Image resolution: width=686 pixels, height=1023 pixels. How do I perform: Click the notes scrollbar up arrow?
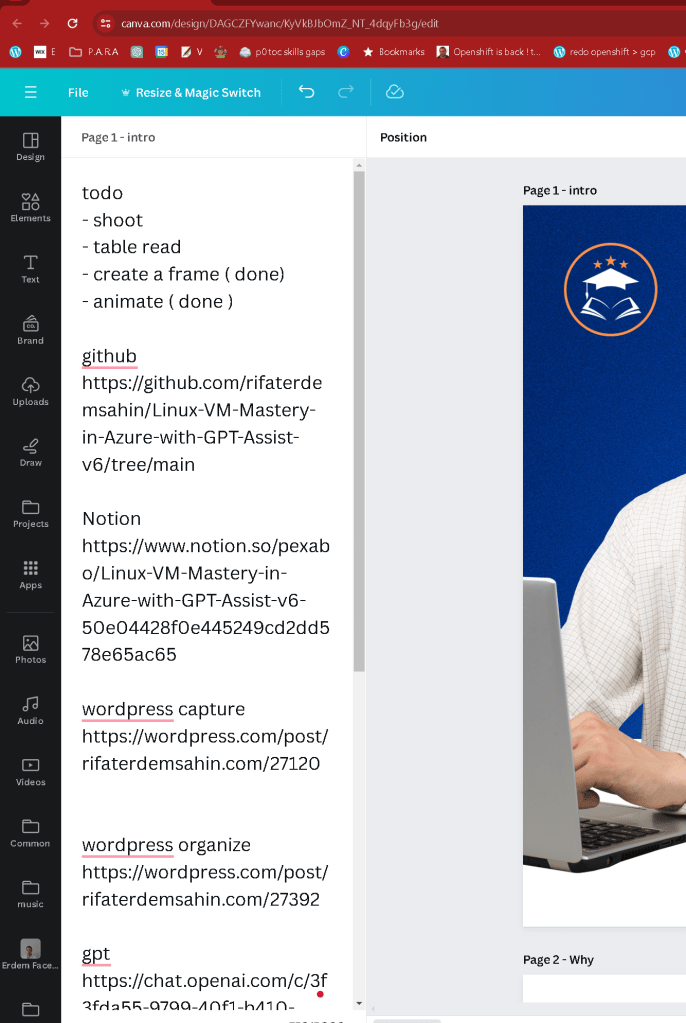pos(359,166)
